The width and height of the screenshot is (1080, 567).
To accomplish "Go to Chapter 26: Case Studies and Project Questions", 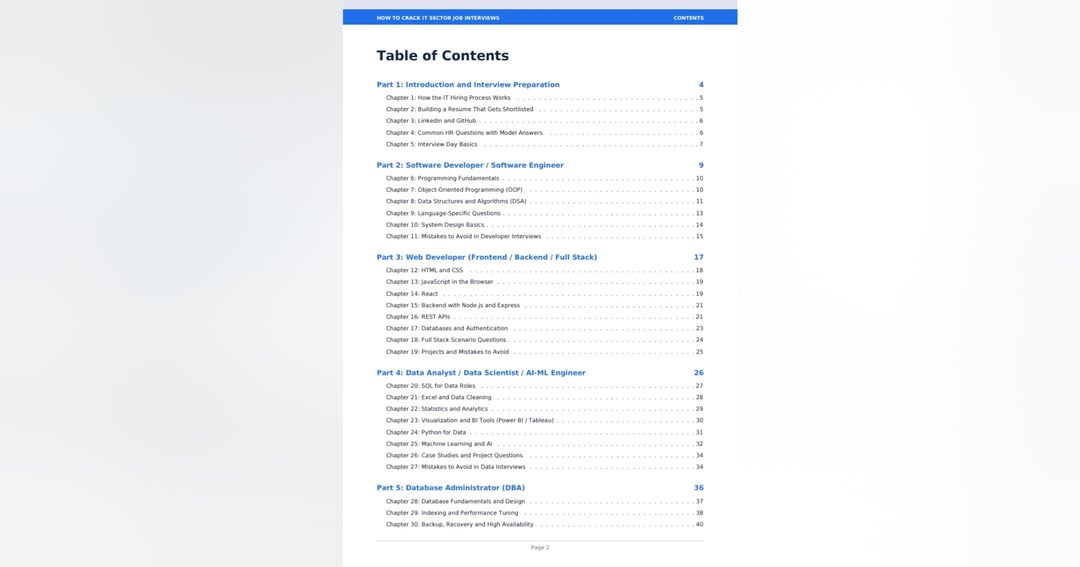I will pos(454,455).
